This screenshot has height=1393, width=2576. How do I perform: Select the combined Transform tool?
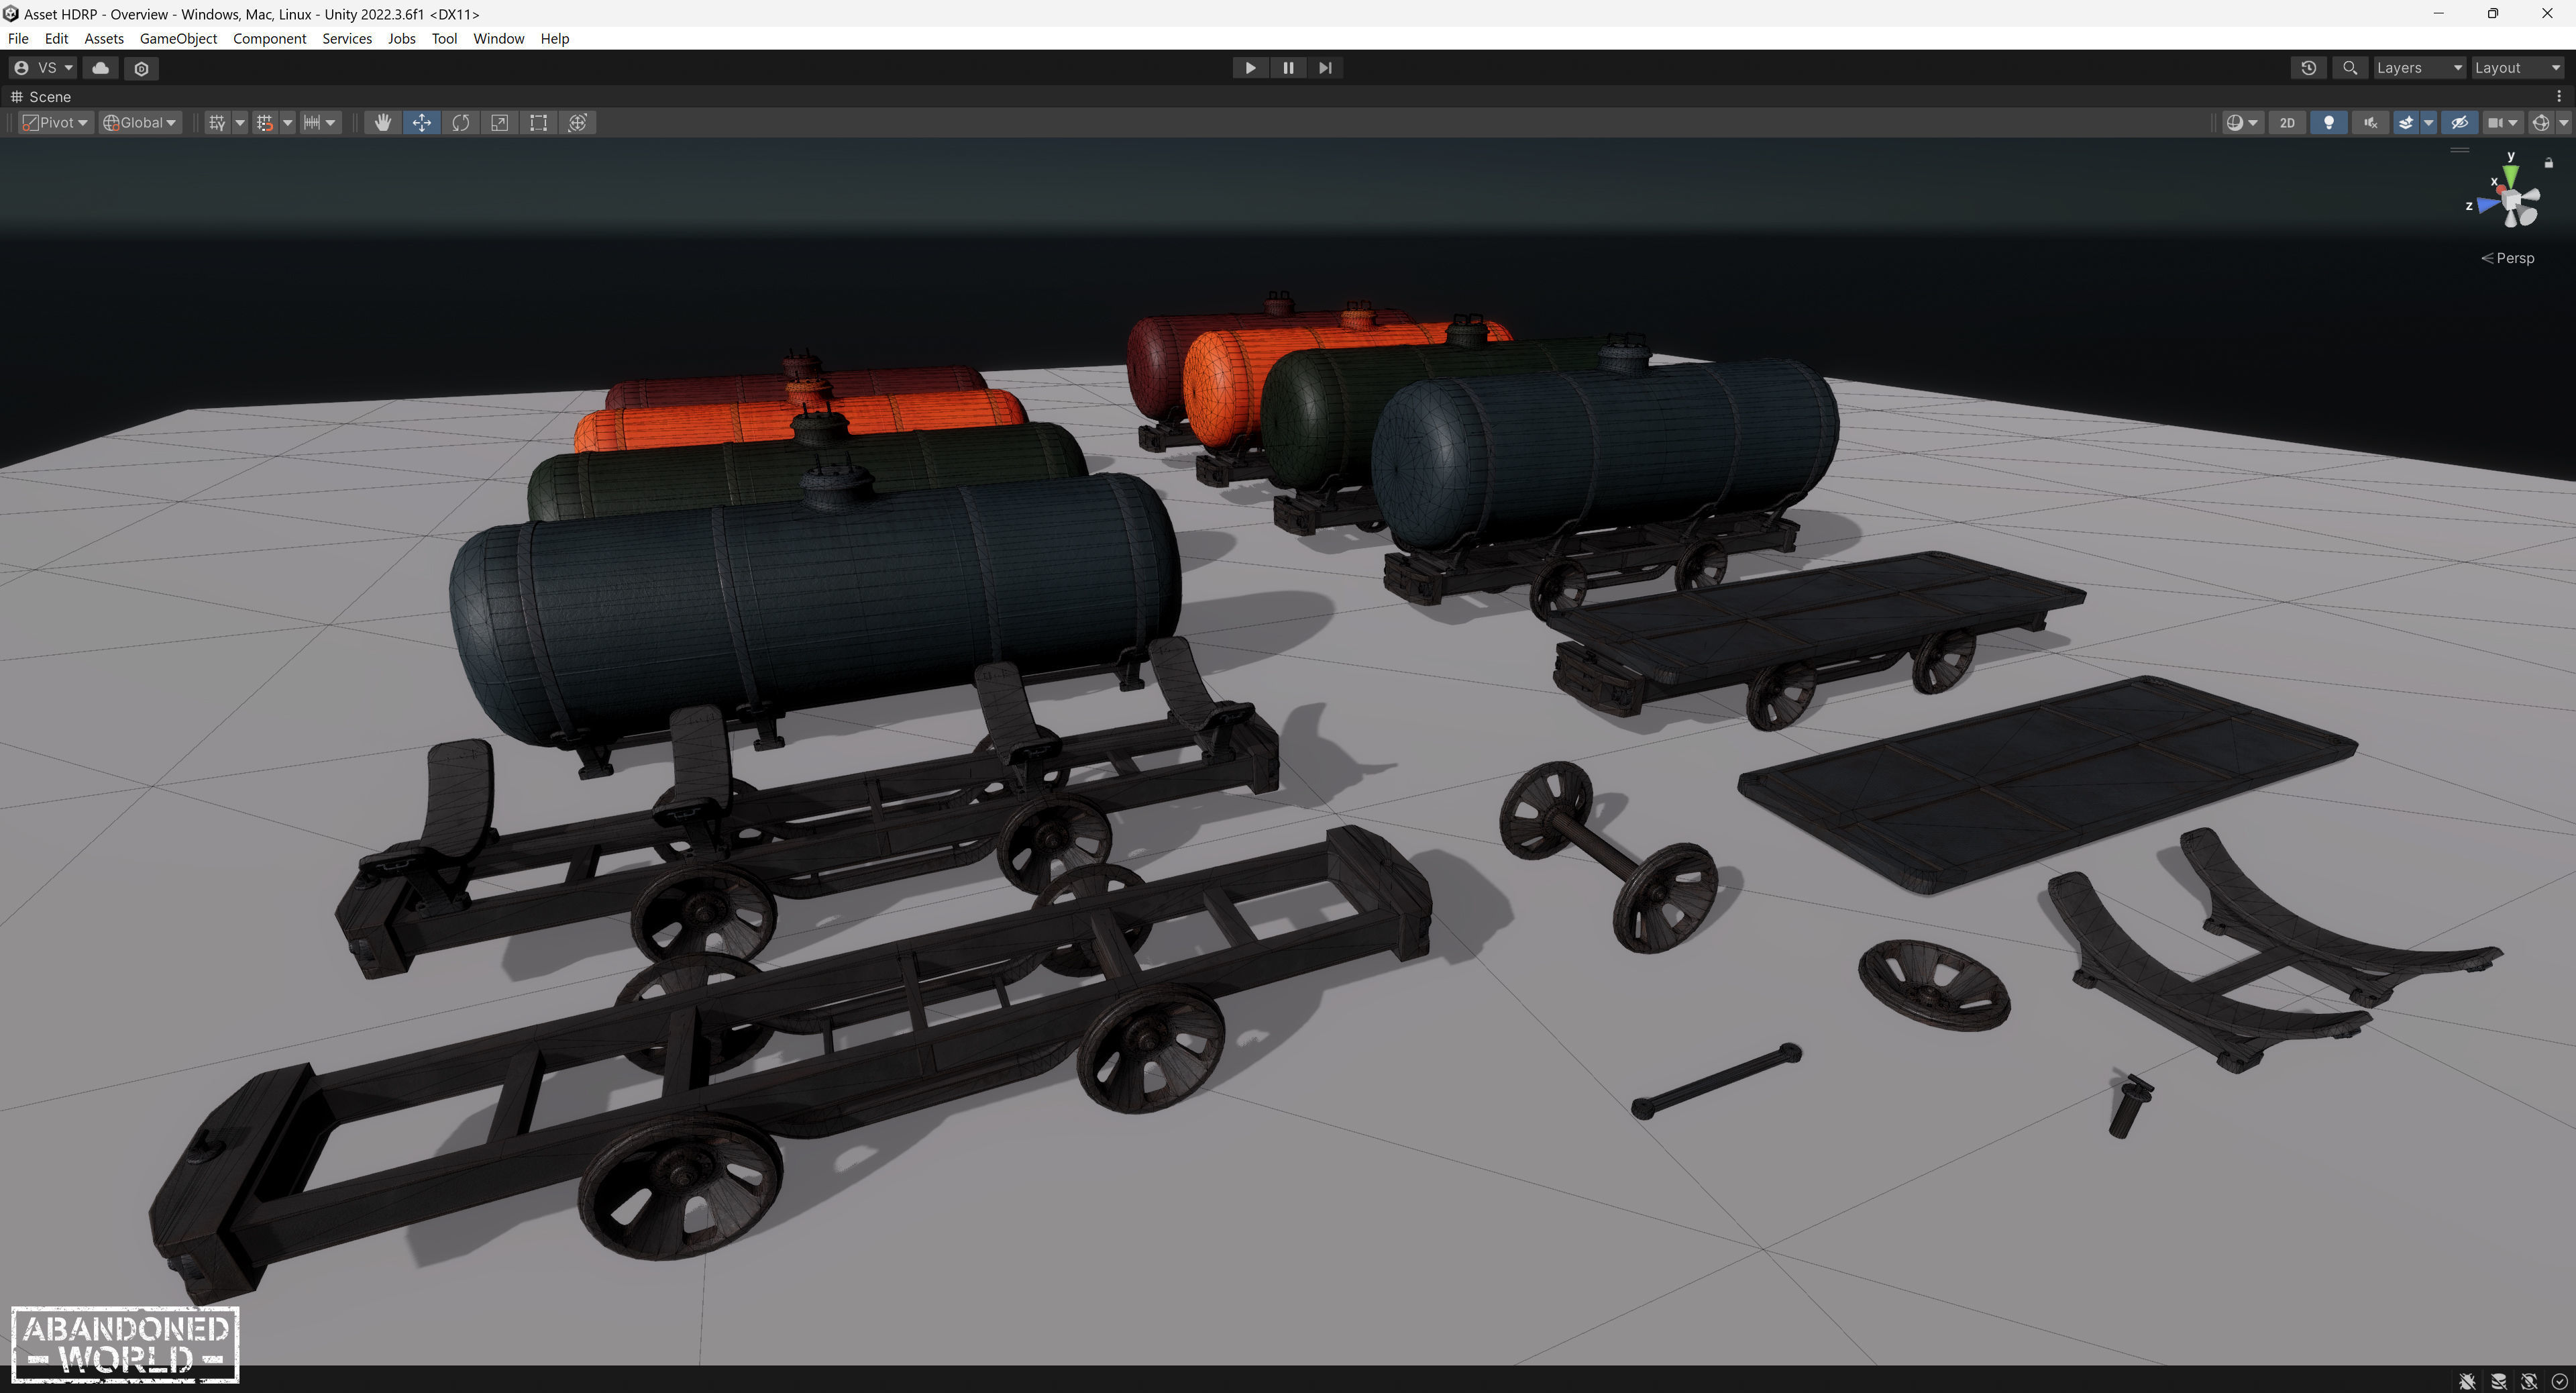point(577,123)
